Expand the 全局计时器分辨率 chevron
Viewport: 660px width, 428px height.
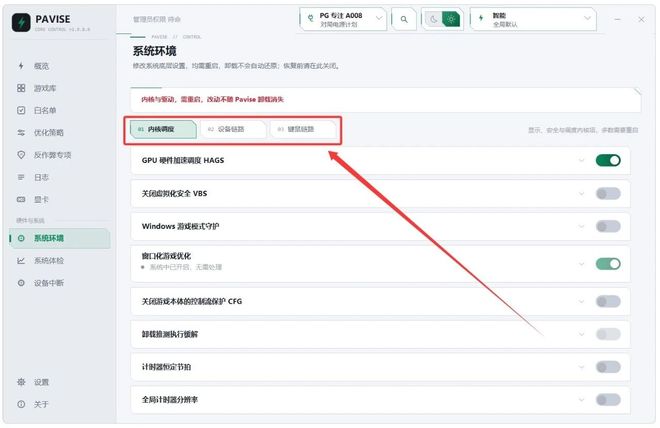(581, 400)
